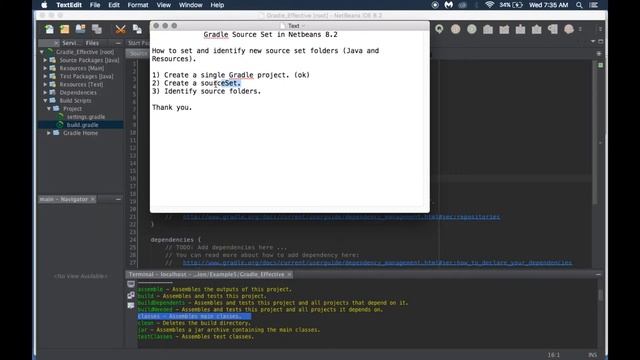Screen dimensions: 640x360
Task: Click the settings.gradle file icon
Action: coord(60,116)
